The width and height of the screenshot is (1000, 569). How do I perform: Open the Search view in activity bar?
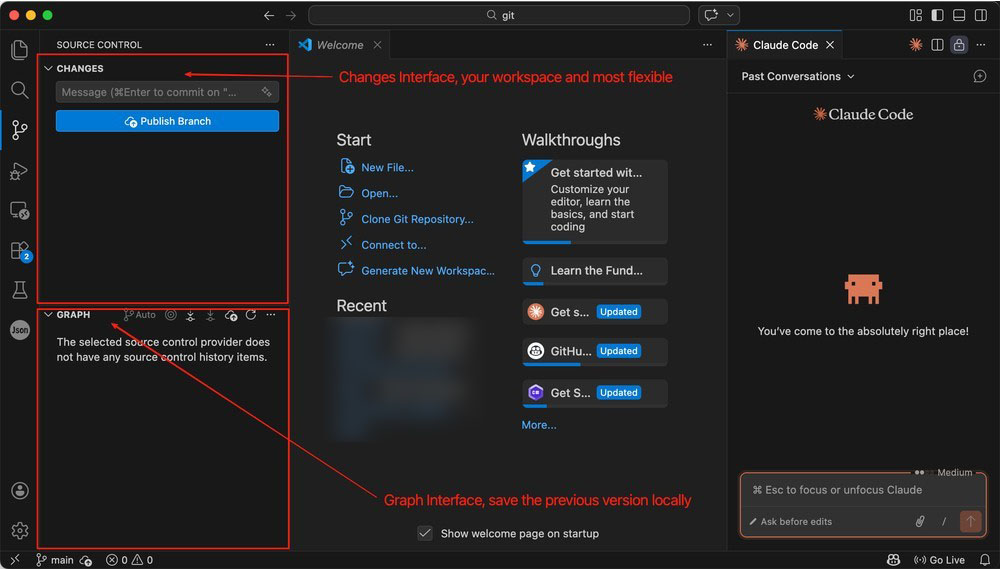pyautogui.click(x=19, y=90)
